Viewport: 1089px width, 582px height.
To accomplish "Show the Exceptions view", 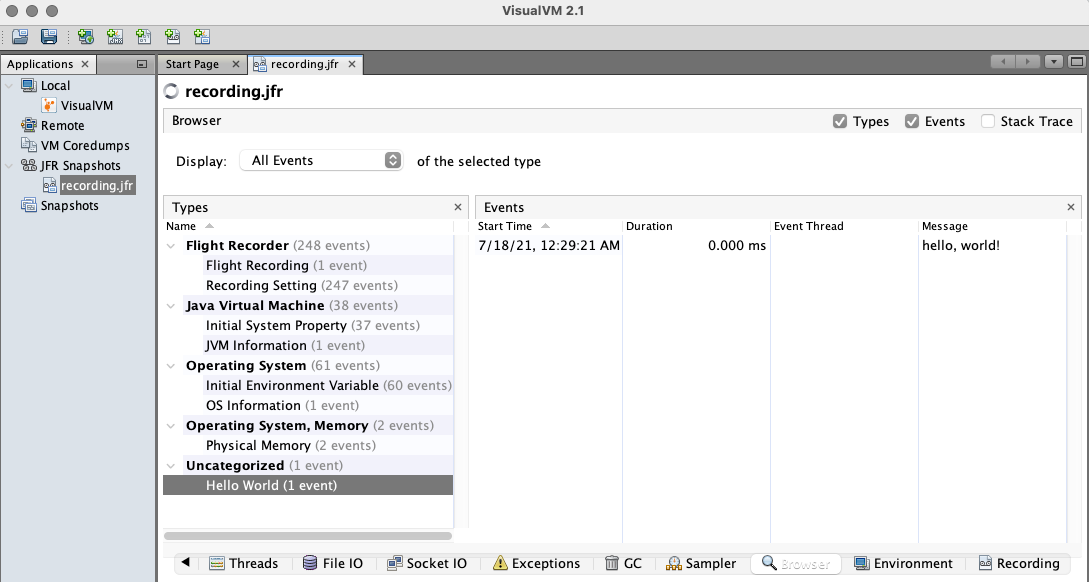I will pos(537,563).
